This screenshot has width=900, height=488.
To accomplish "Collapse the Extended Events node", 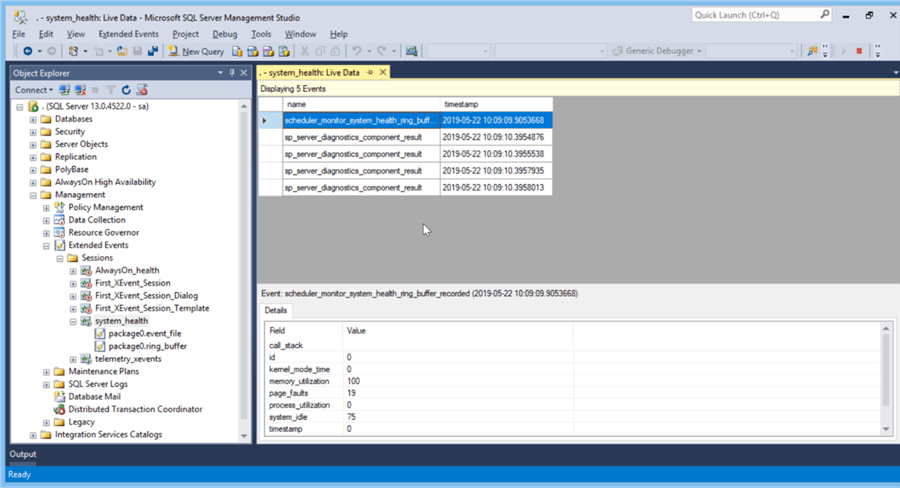I will click(46, 246).
